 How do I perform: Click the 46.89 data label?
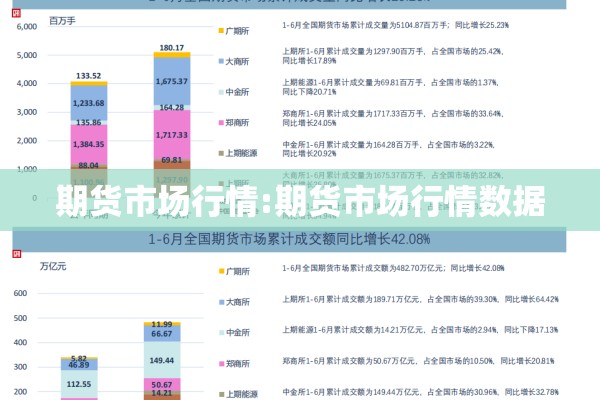[x=79, y=365]
